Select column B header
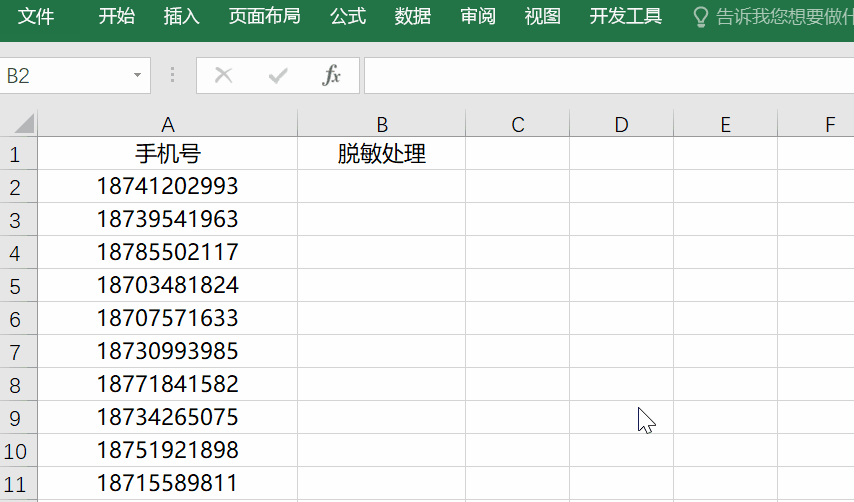Screen dimensions: 854x502 tap(382, 124)
